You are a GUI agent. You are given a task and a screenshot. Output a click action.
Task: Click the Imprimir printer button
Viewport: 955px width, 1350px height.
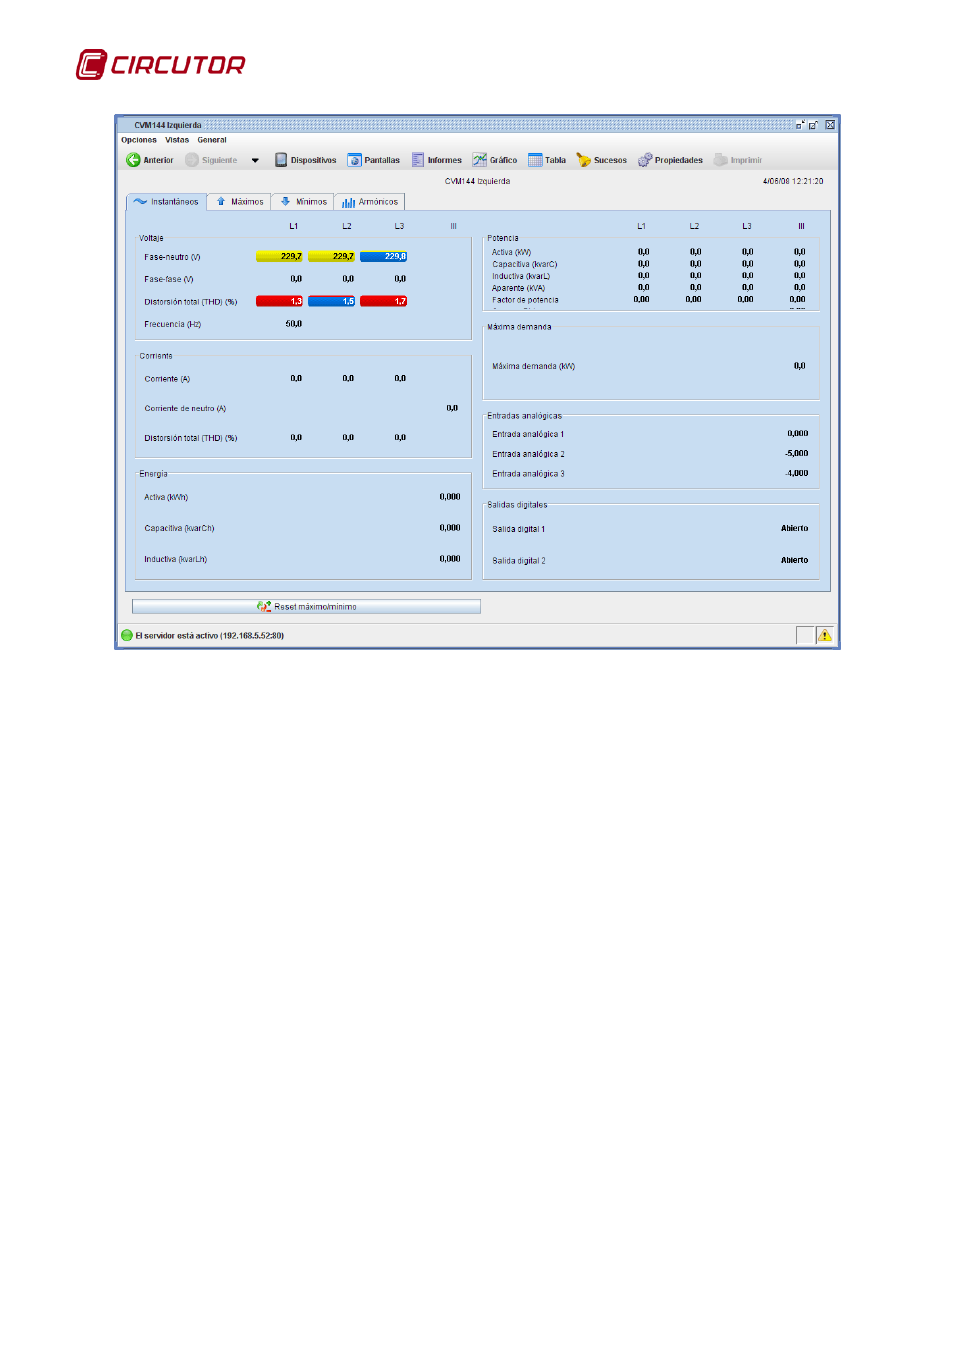tap(738, 160)
